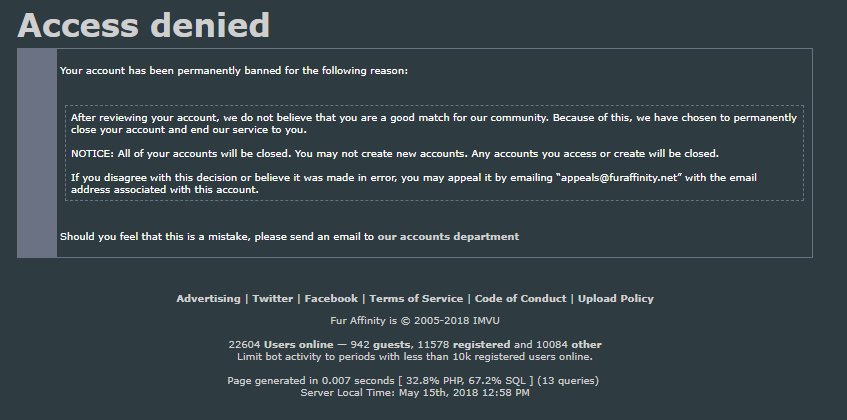Image resolution: width=847 pixels, height=420 pixels.
Task: Click the Access denied heading
Action: tap(144, 25)
